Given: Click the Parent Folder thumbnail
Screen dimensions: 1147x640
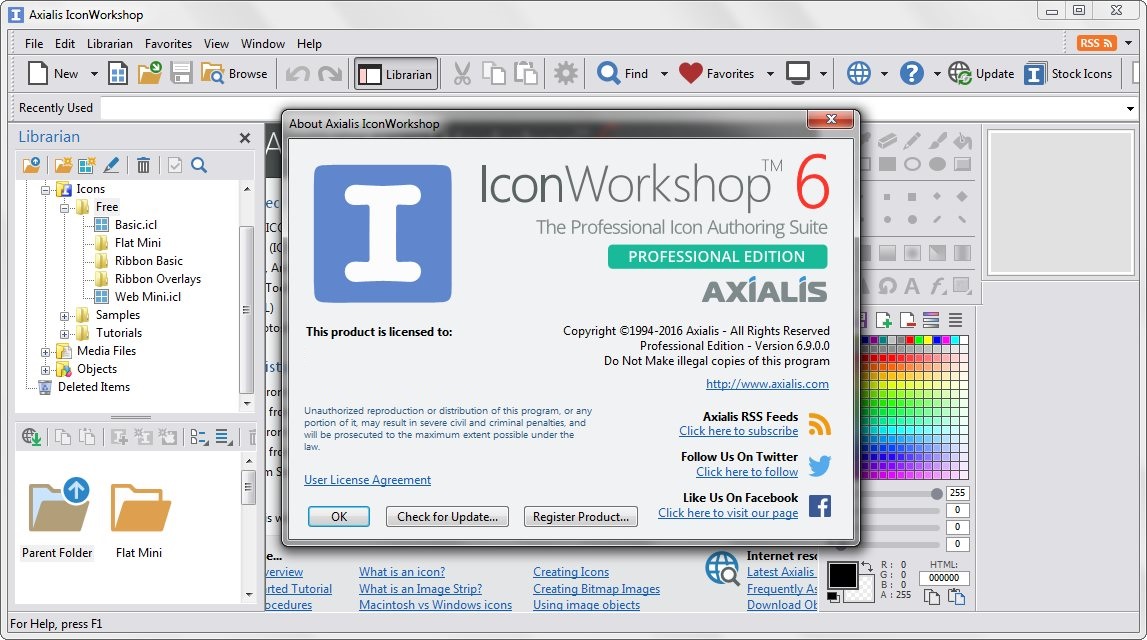Looking at the screenshot, I should 59,505.
